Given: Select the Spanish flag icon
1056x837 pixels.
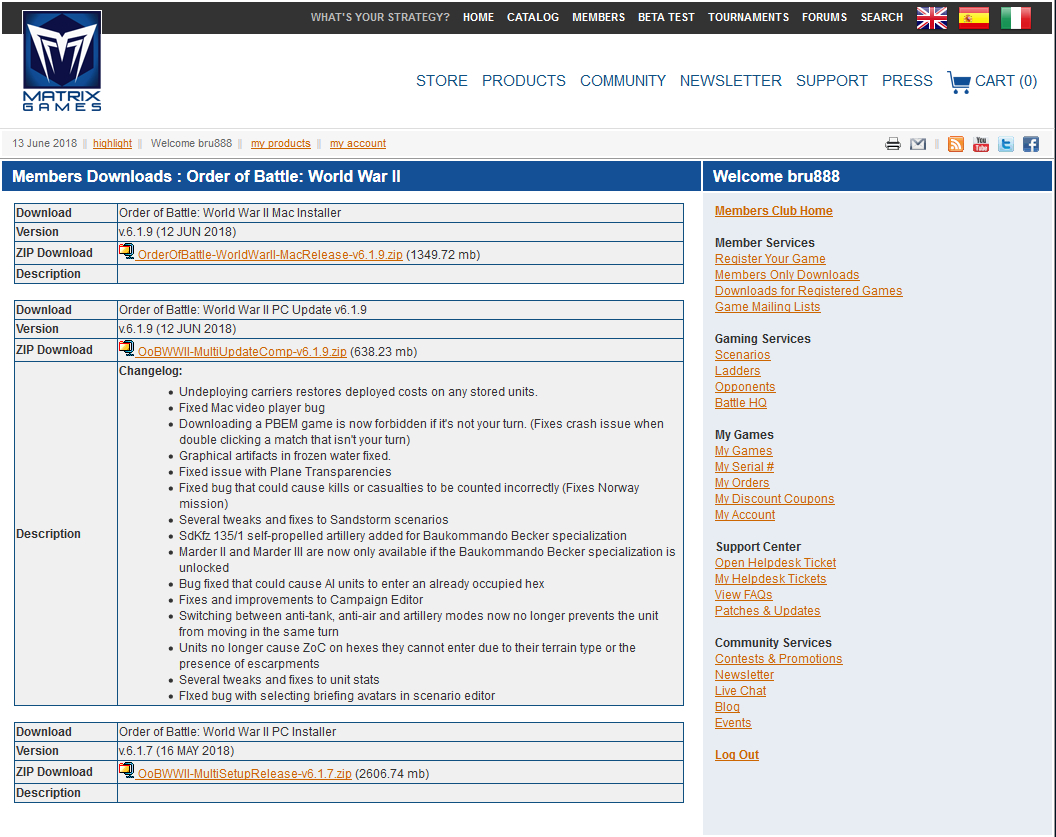Looking at the screenshot, I should 974,17.
